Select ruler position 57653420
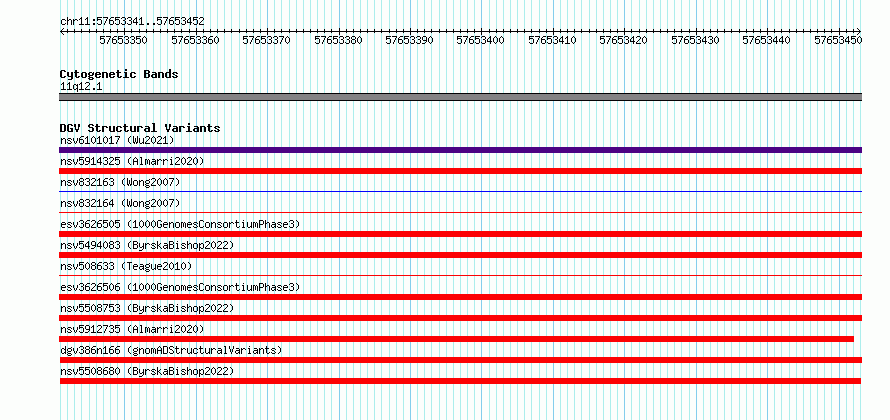This screenshot has width=890, height=420. coord(624,40)
